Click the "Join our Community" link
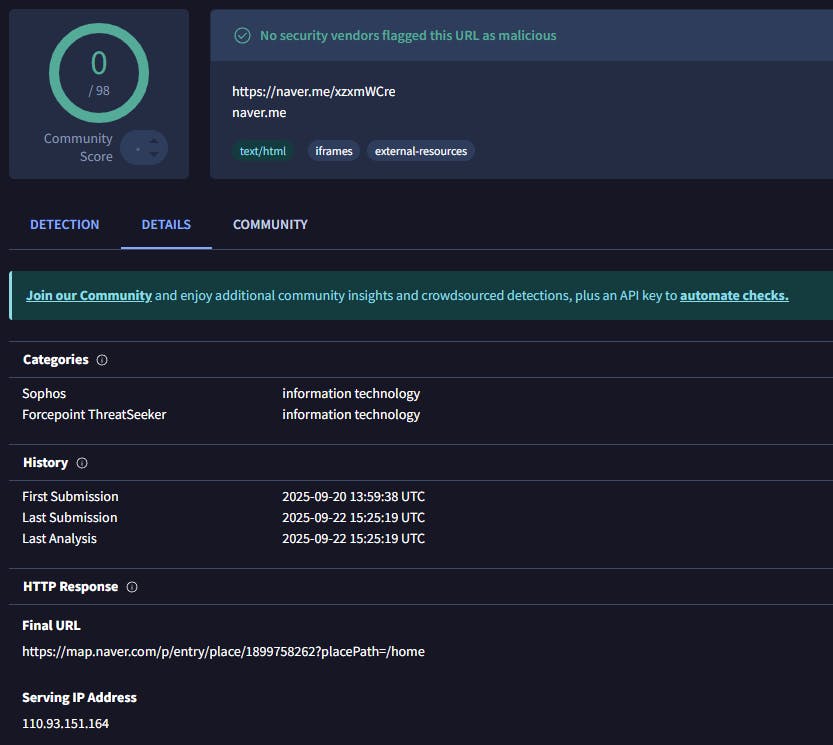The width and height of the screenshot is (833, 745). [89, 296]
